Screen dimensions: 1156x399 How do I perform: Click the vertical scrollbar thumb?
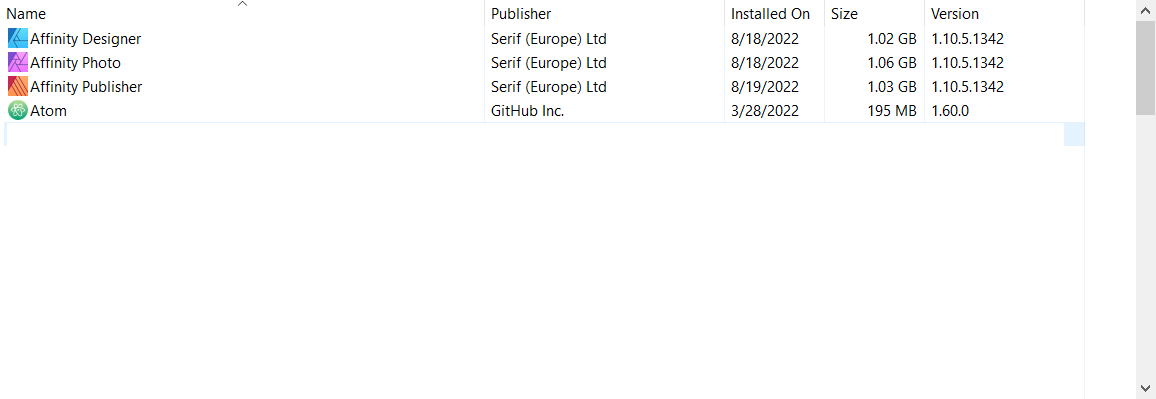[x=1146, y=68]
